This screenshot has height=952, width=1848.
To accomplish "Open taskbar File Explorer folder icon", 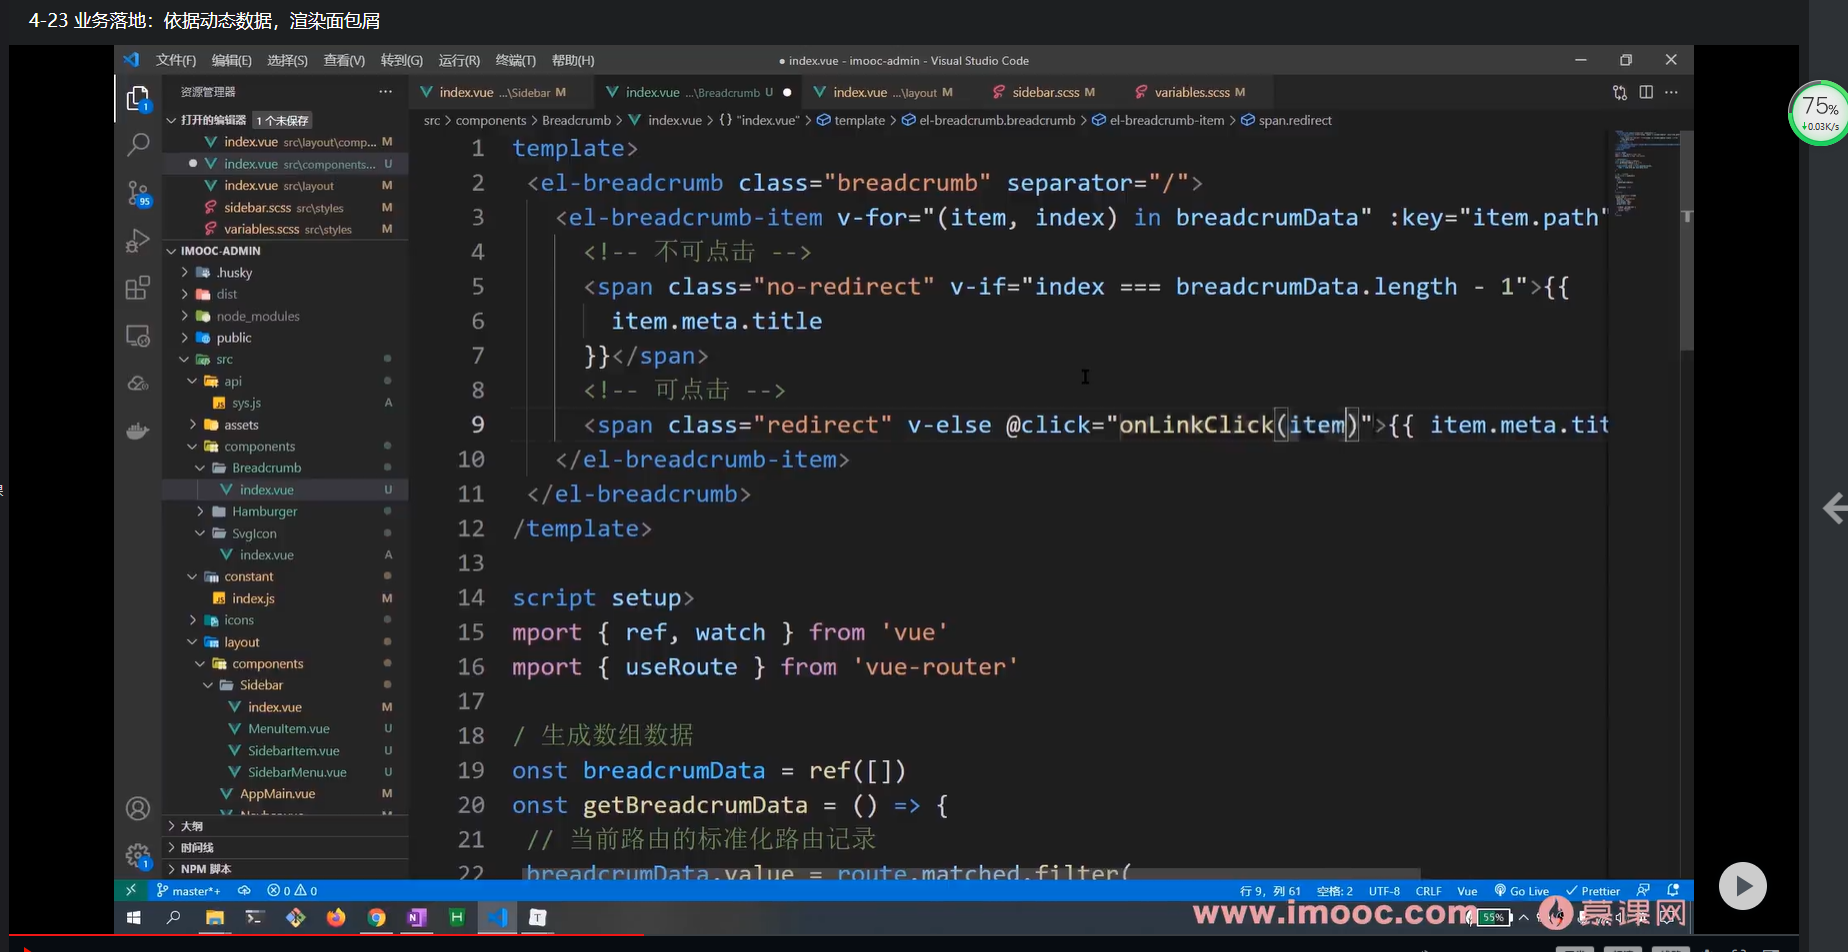I will (215, 917).
